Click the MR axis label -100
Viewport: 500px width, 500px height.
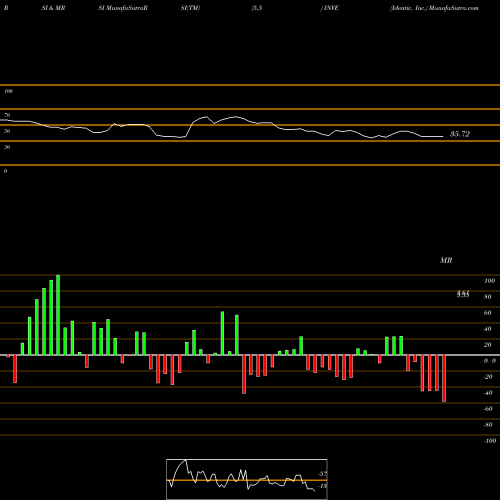[490, 441]
